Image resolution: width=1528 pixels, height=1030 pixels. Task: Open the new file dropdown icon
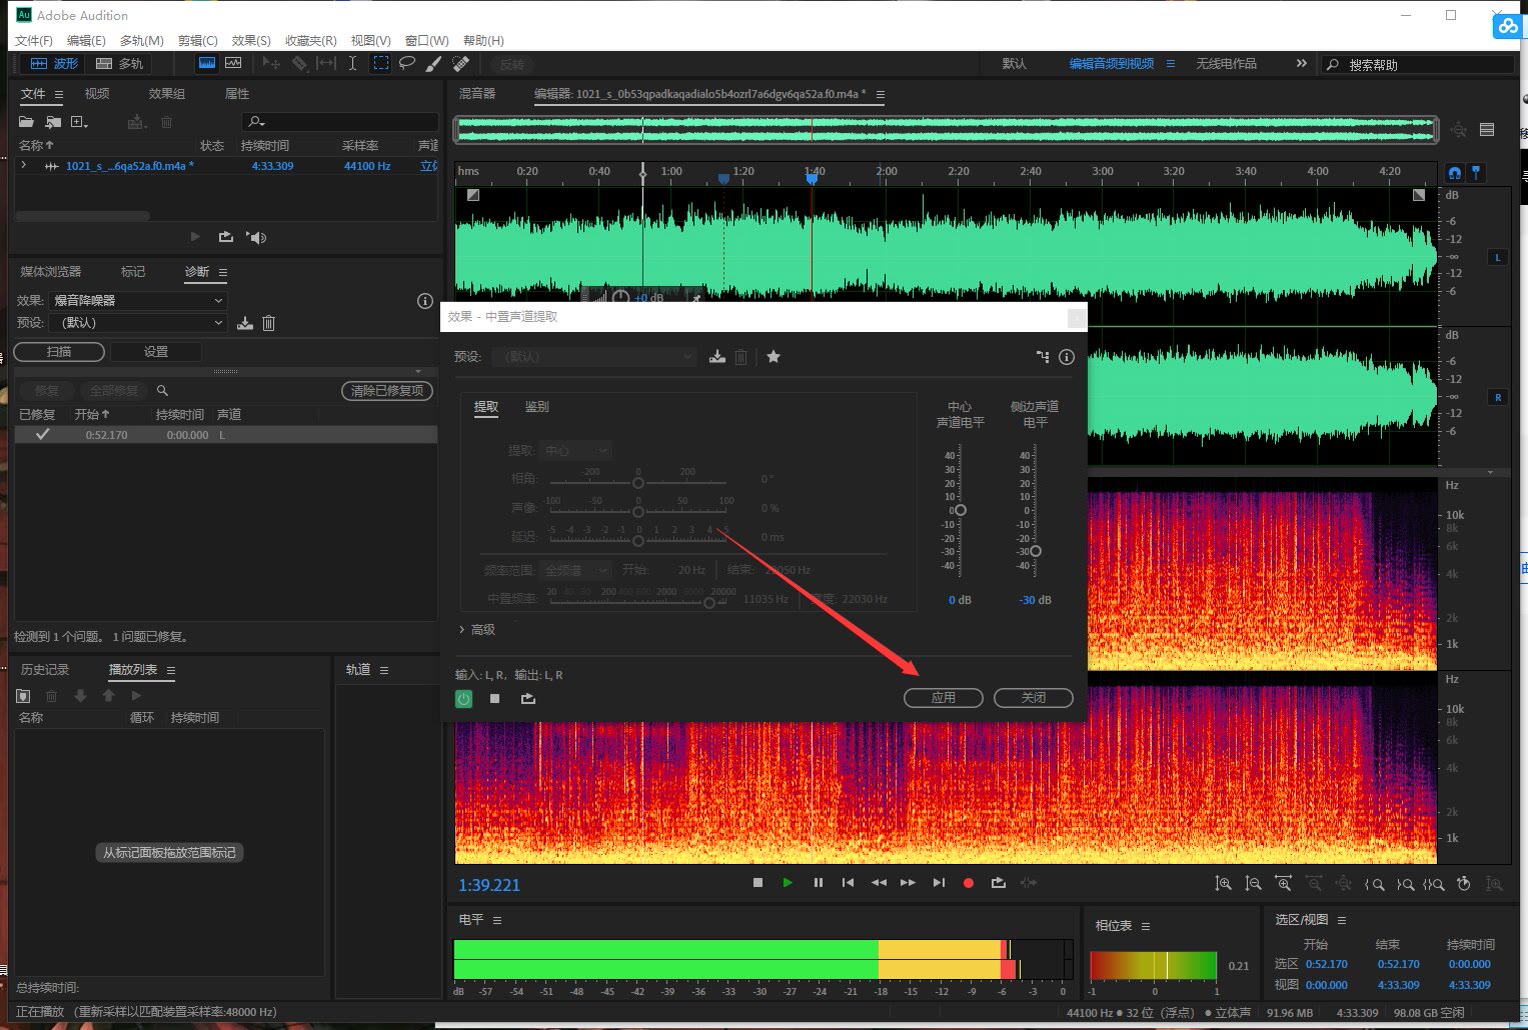79,122
